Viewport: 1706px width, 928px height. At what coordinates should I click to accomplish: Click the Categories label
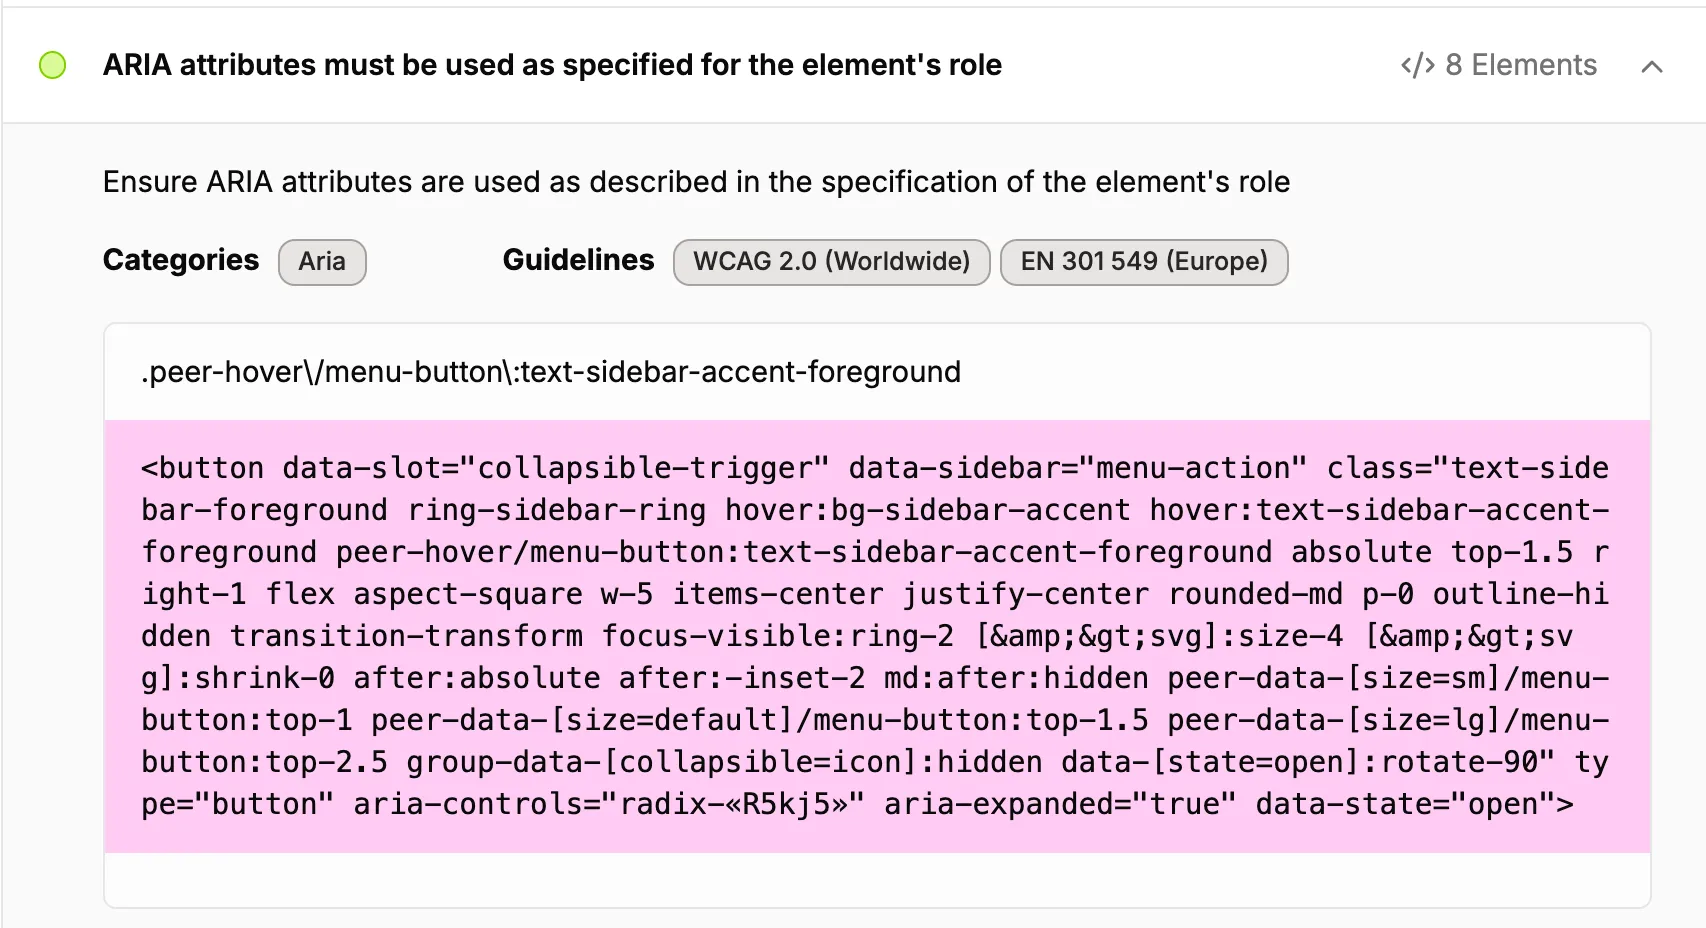pyautogui.click(x=181, y=260)
